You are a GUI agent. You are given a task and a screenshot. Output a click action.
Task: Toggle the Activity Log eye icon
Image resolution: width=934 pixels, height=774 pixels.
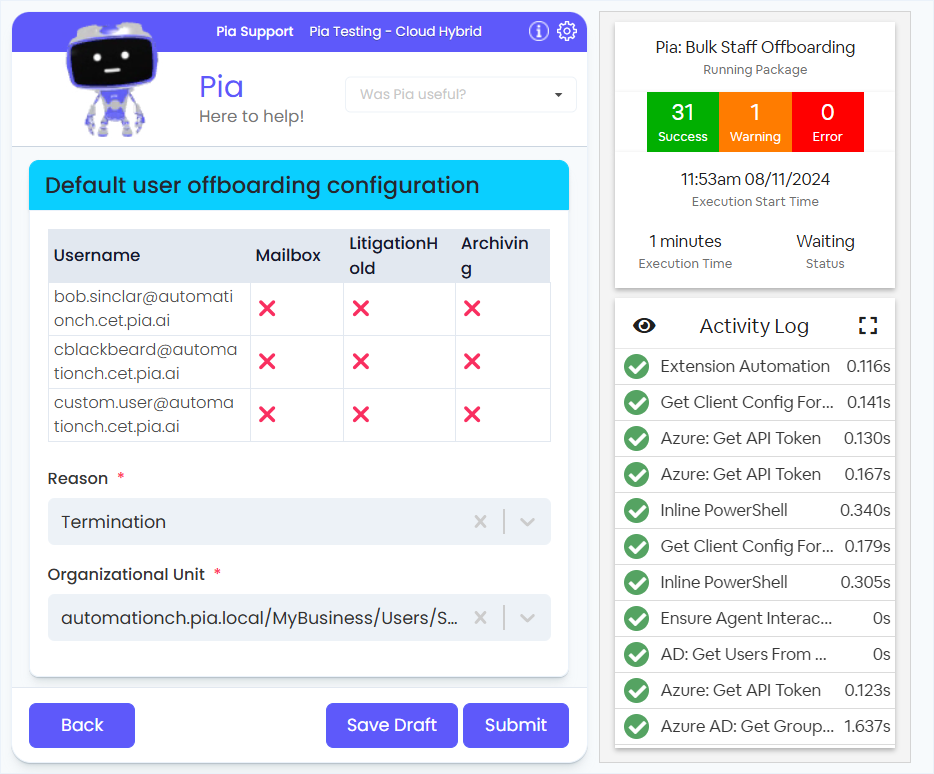tap(644, 325)
